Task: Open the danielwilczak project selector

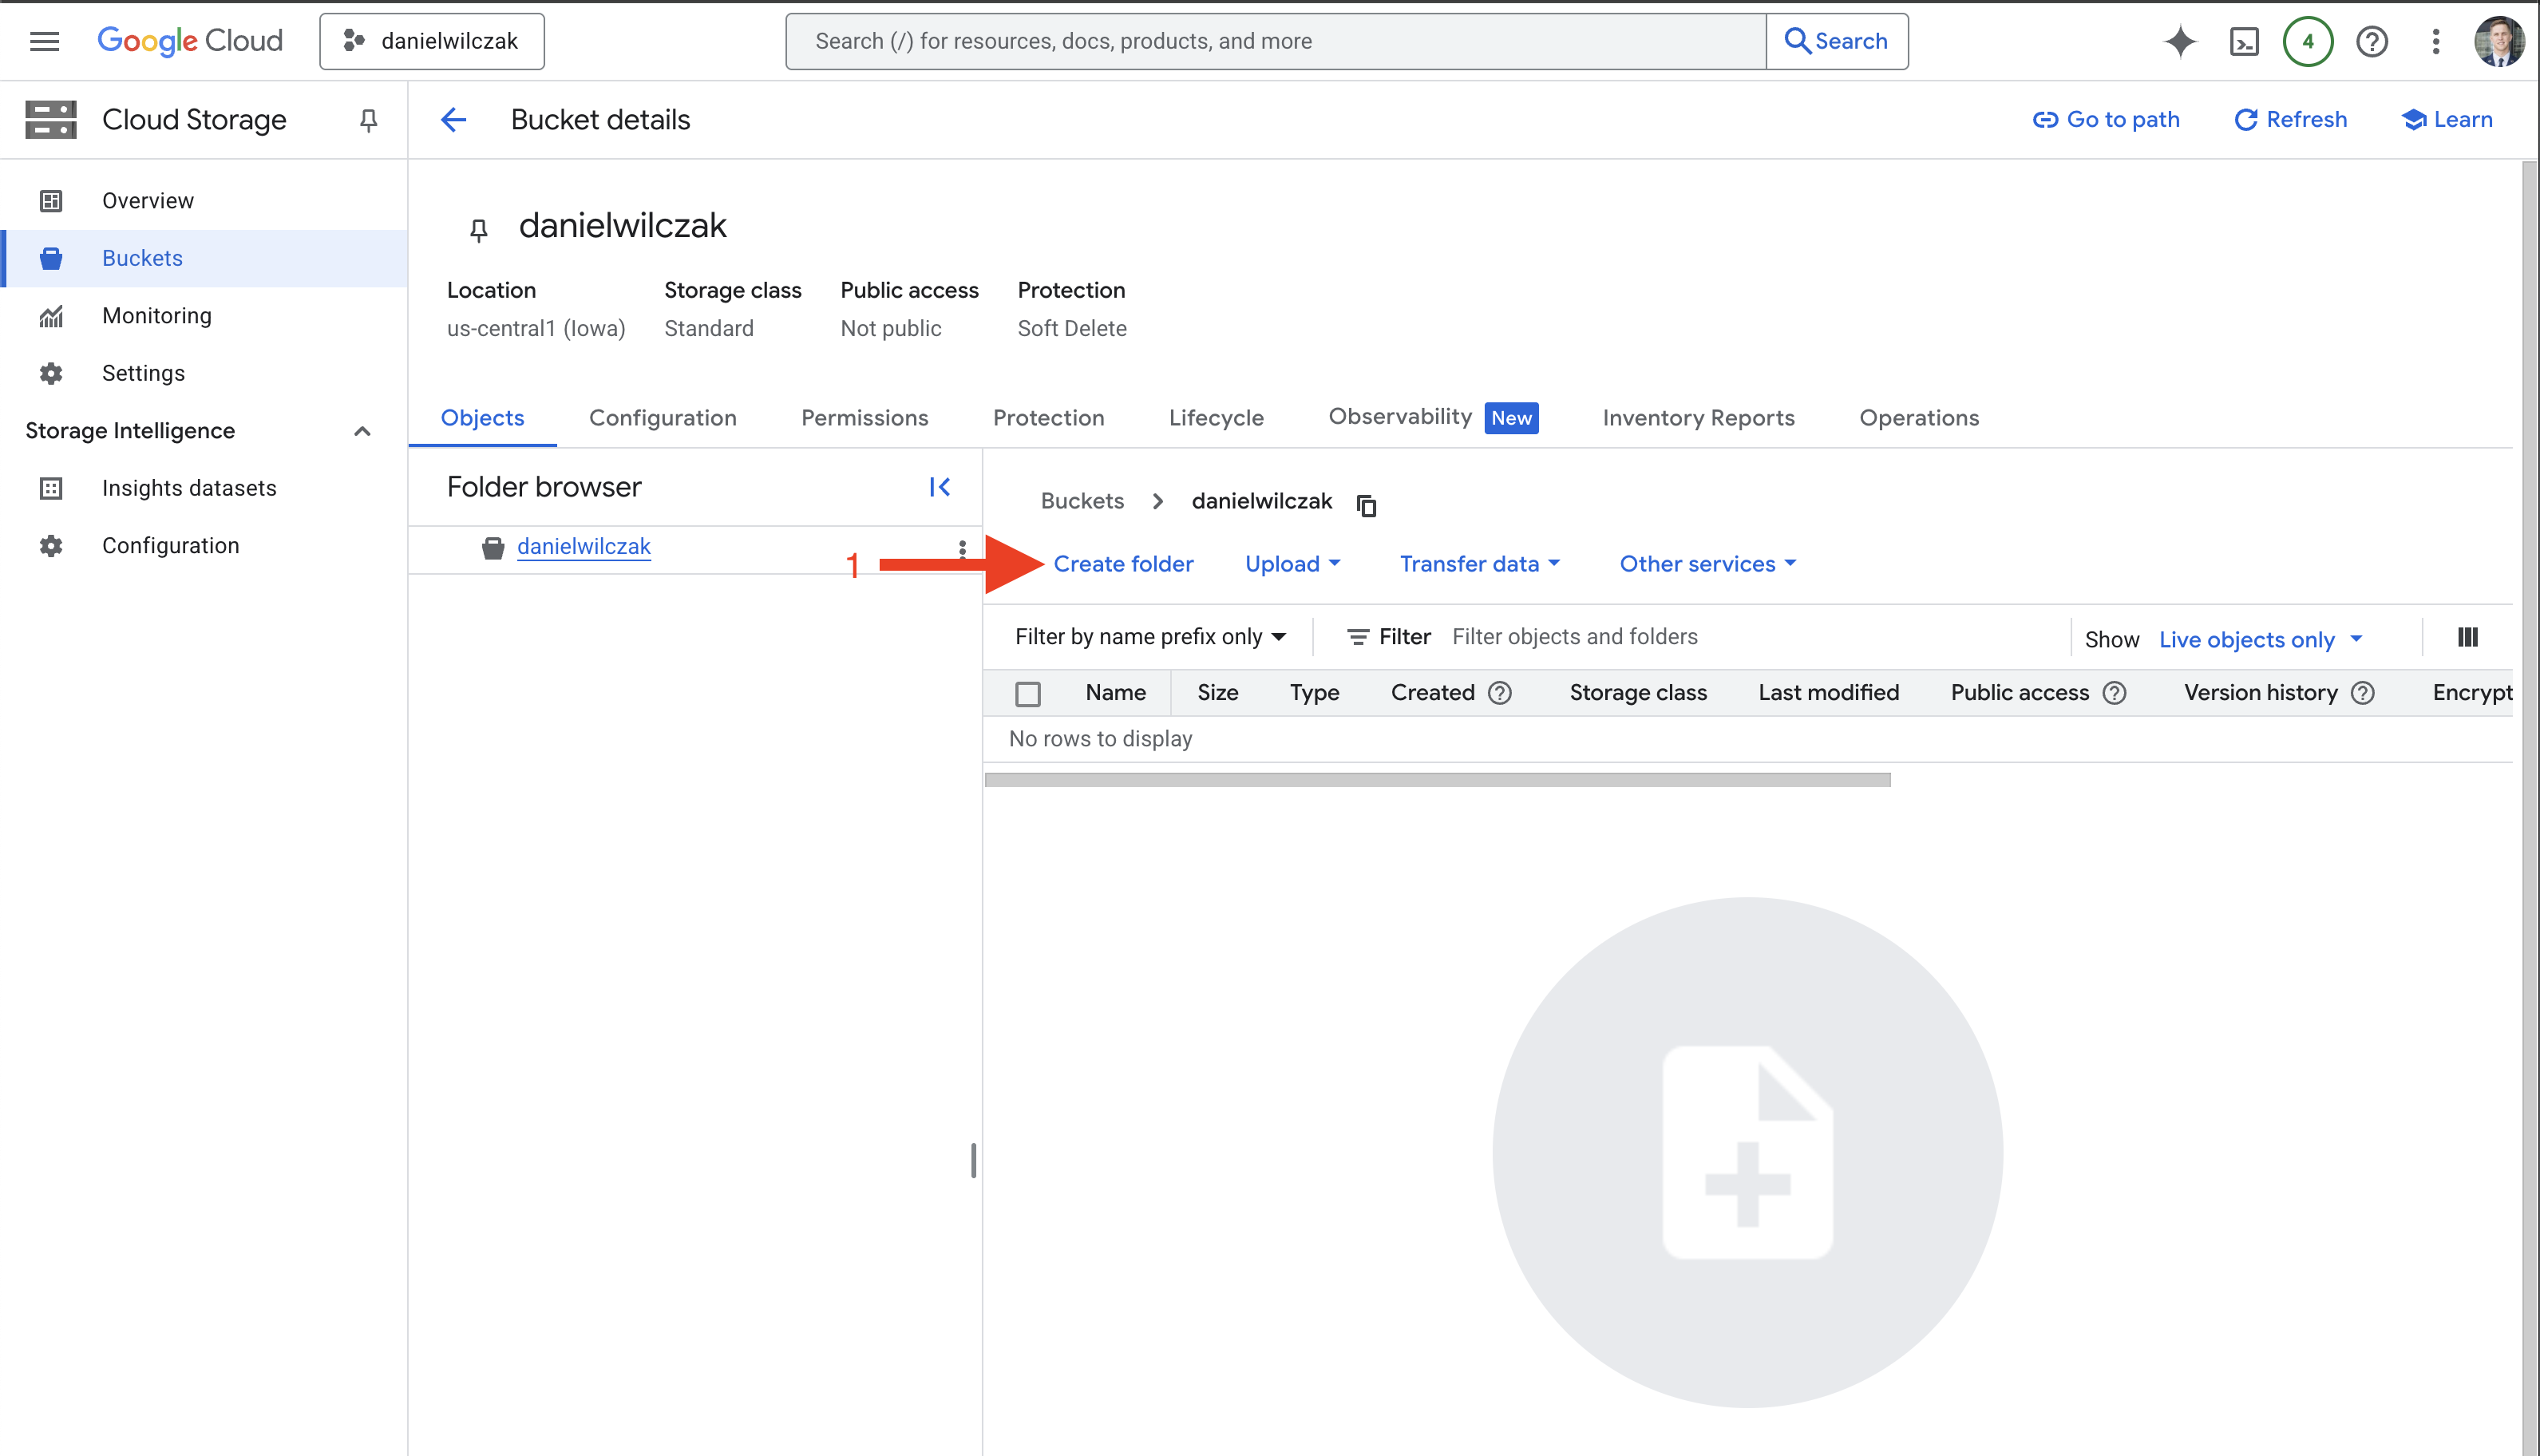Action: pos(432,41)
